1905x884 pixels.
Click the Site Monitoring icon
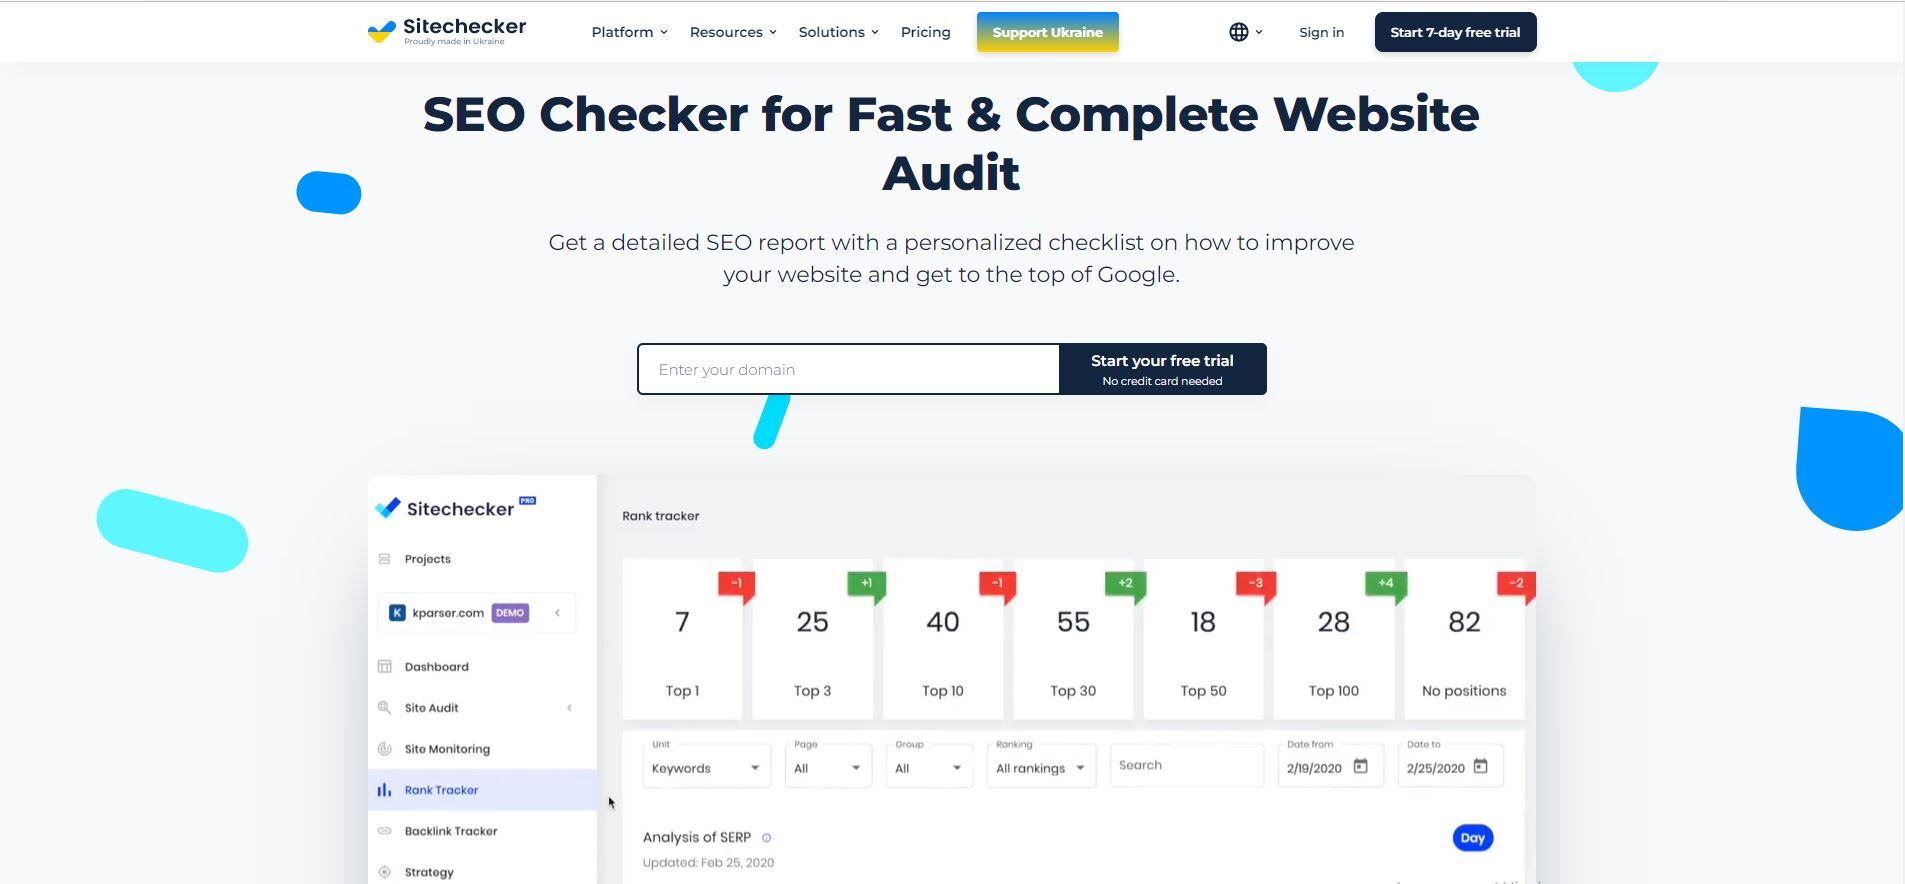(x=384, y=749)
